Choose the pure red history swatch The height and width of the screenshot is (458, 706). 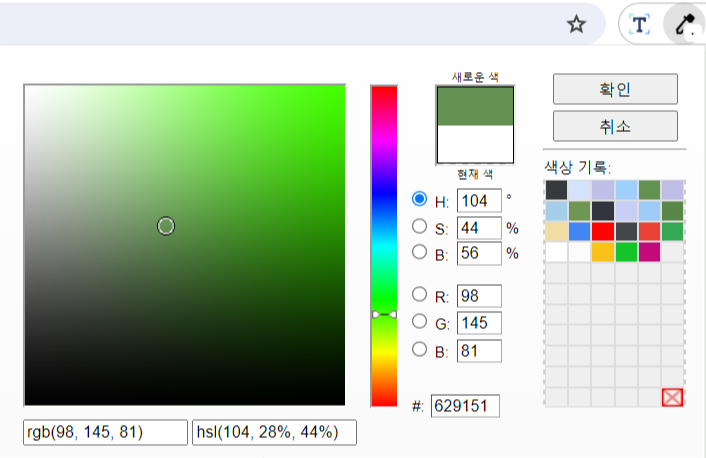pyautogui.click(x=603, y=231)
